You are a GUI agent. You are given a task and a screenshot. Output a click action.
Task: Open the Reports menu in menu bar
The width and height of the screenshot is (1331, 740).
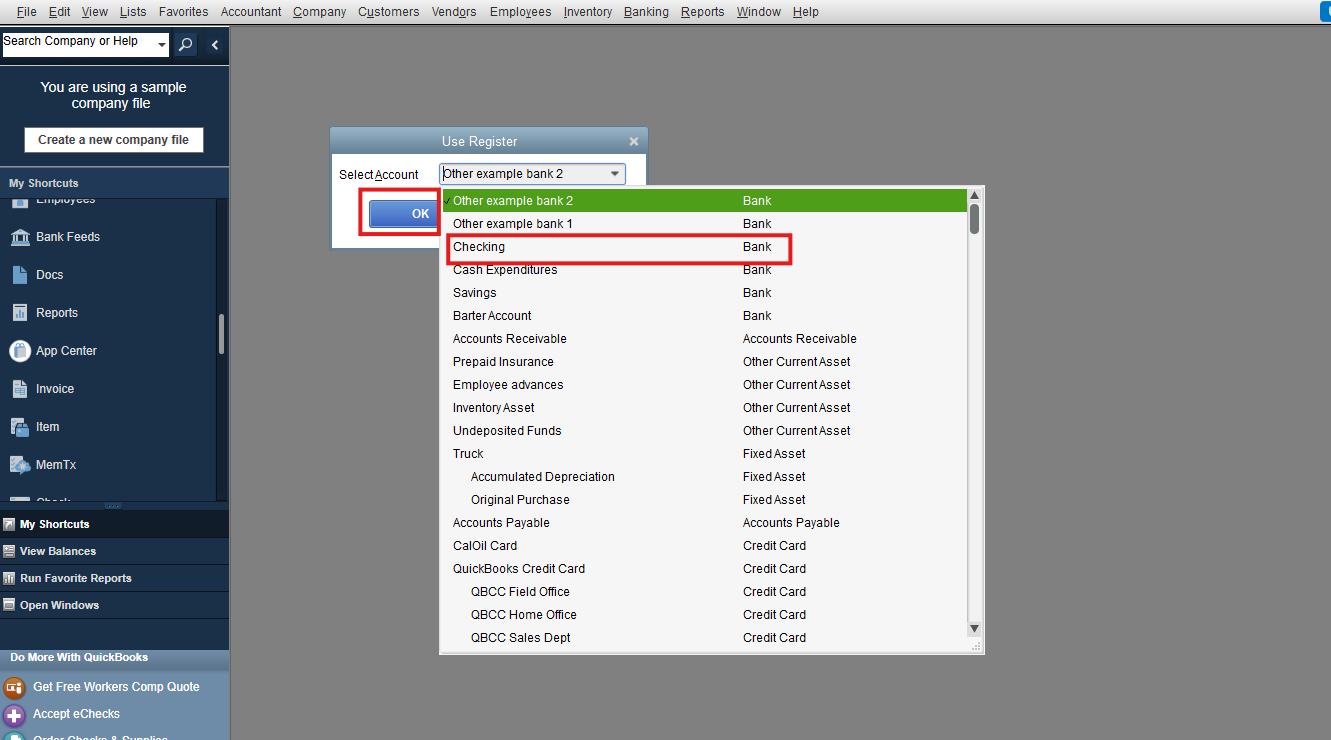[703, 12]
